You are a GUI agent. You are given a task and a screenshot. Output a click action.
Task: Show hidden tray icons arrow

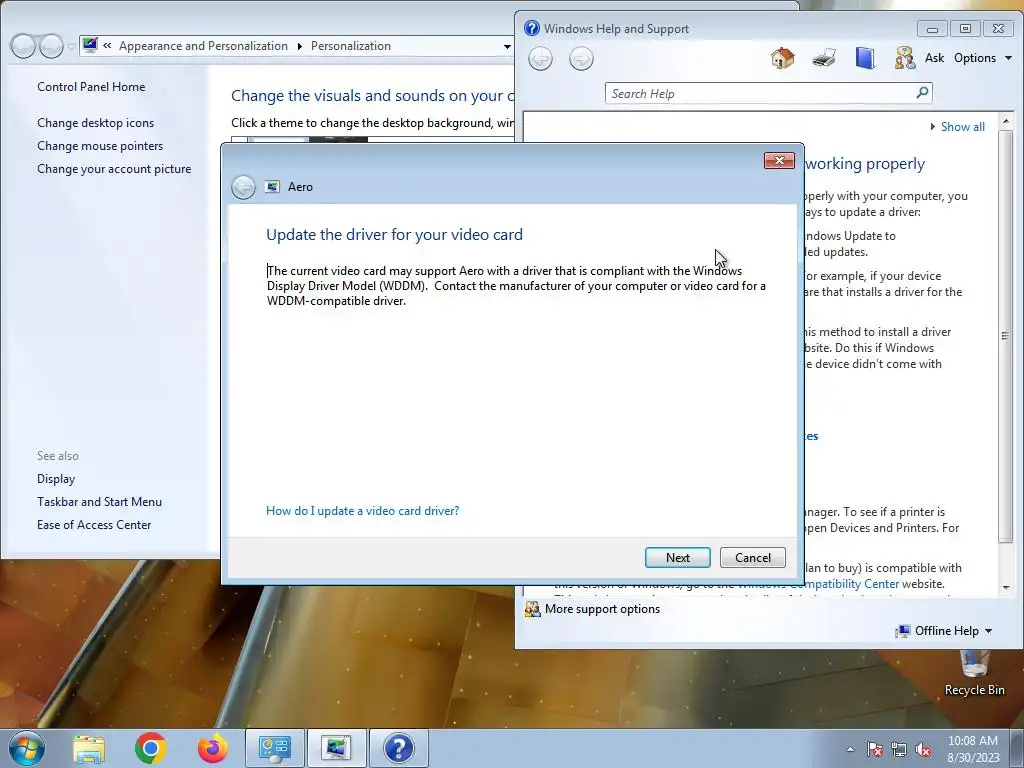pyautogui.click(x=850, y=749)
